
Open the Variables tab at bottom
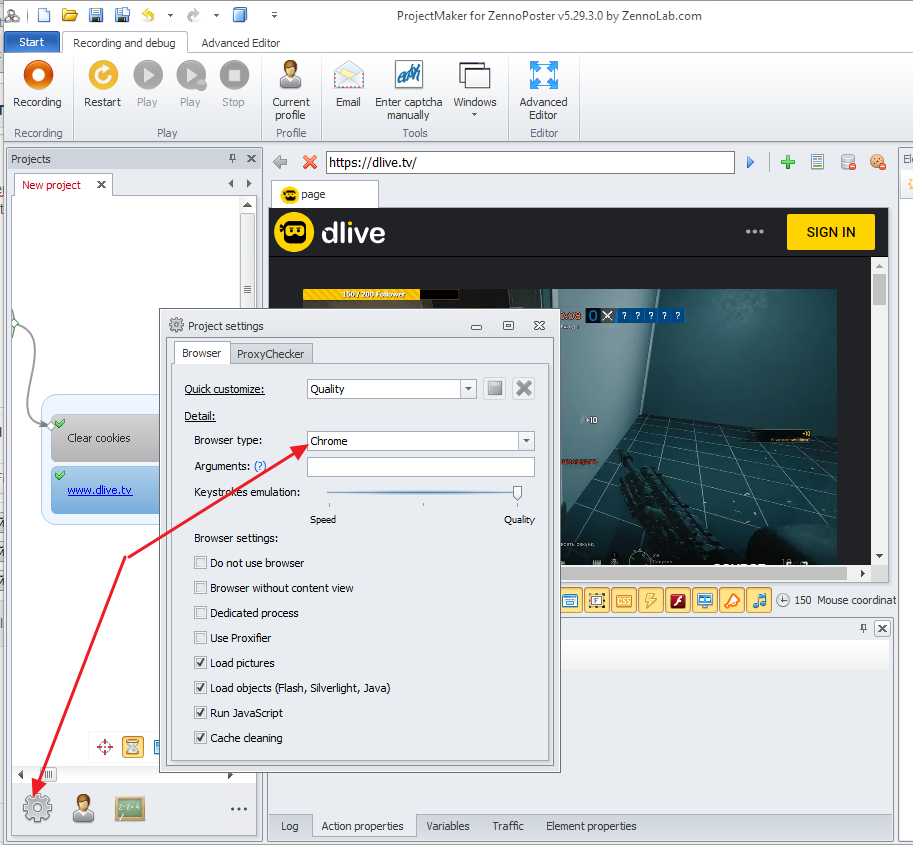tap(447, 826)
